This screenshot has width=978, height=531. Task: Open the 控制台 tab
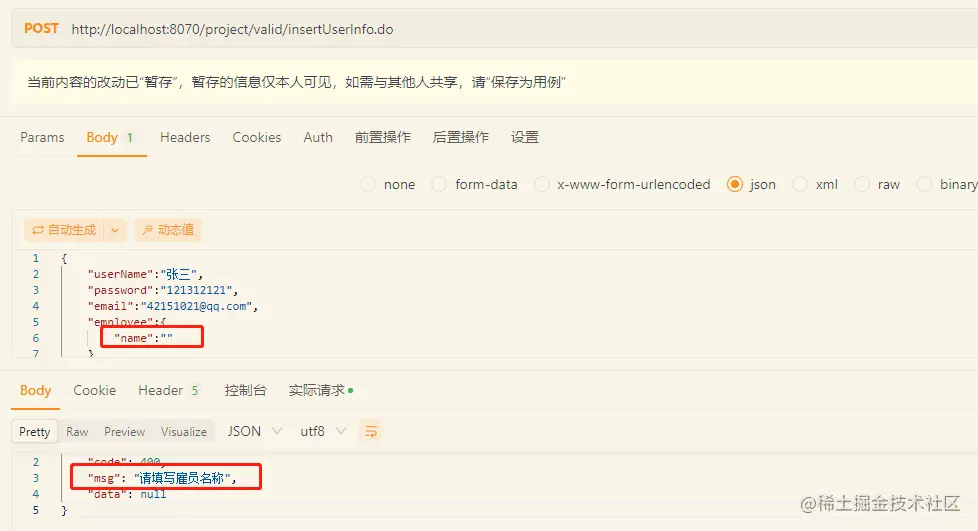(245, 391)
